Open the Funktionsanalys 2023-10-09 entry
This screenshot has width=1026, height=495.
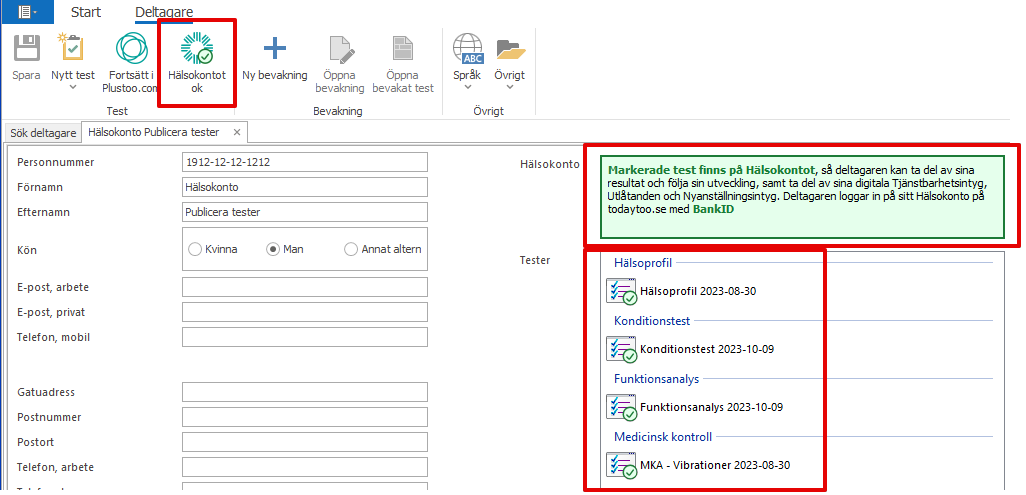[711, 407]
